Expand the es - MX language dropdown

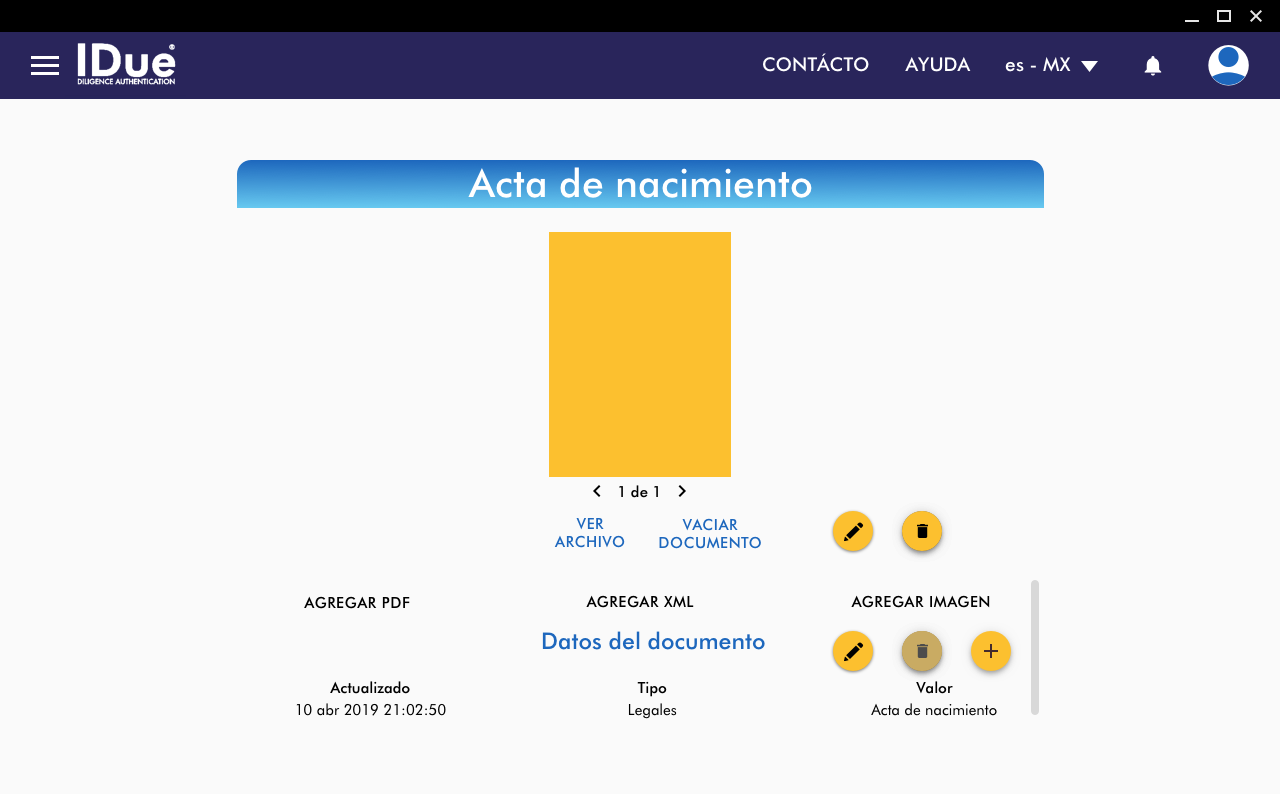[1051, 66]
